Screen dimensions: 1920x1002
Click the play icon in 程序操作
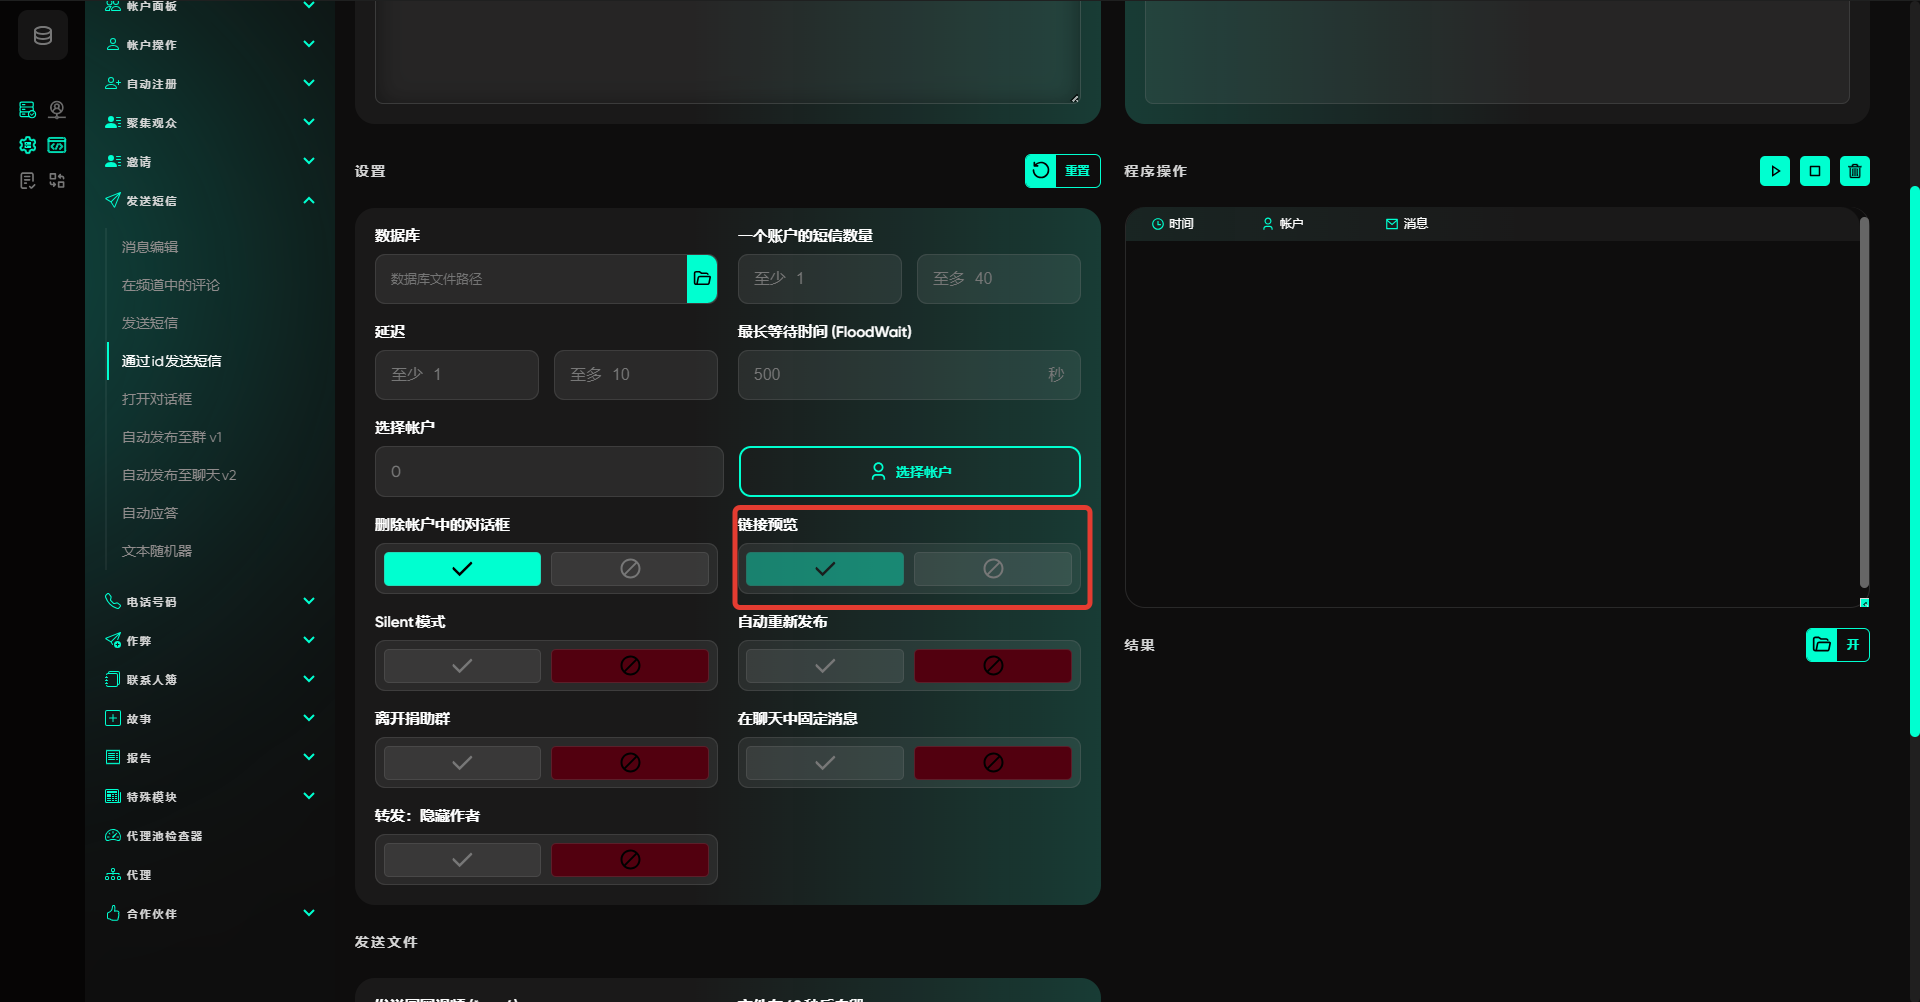pos(1774,171)
